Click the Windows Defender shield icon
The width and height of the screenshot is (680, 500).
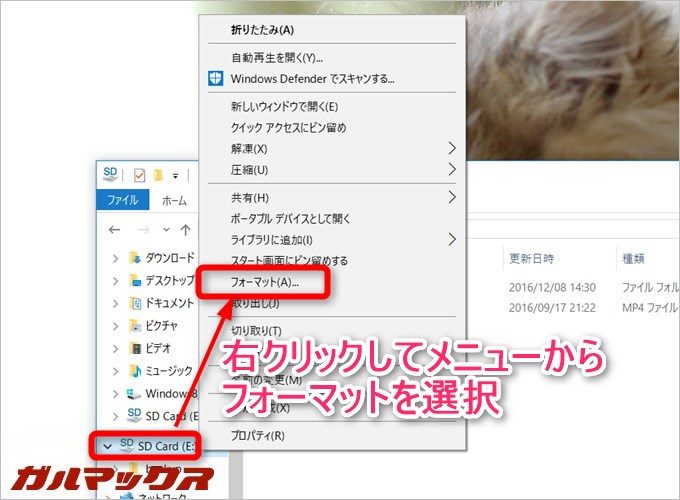[216, 78]
